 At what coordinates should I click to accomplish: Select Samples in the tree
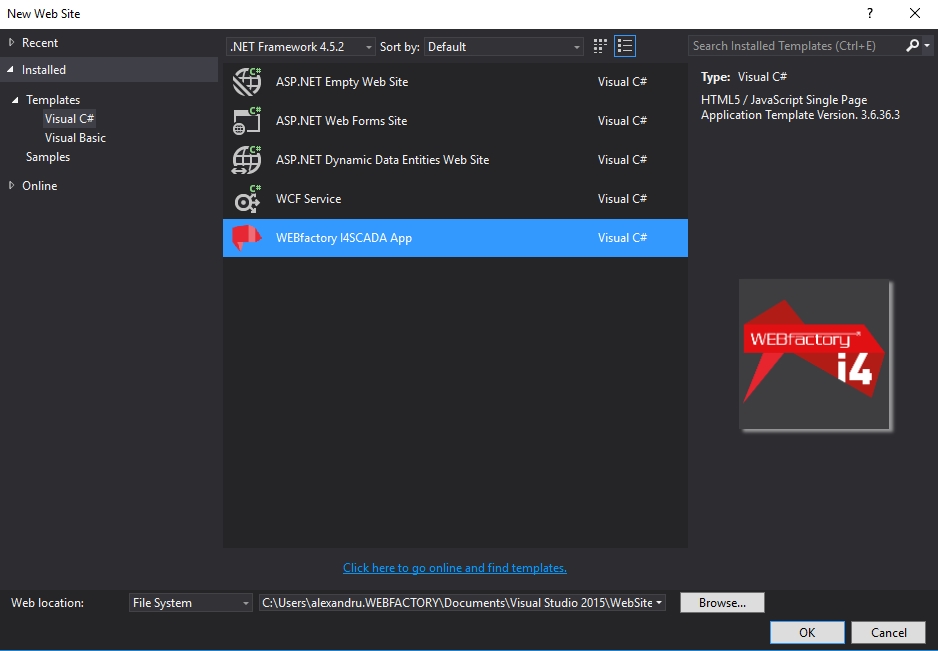[x=48, y=157]
